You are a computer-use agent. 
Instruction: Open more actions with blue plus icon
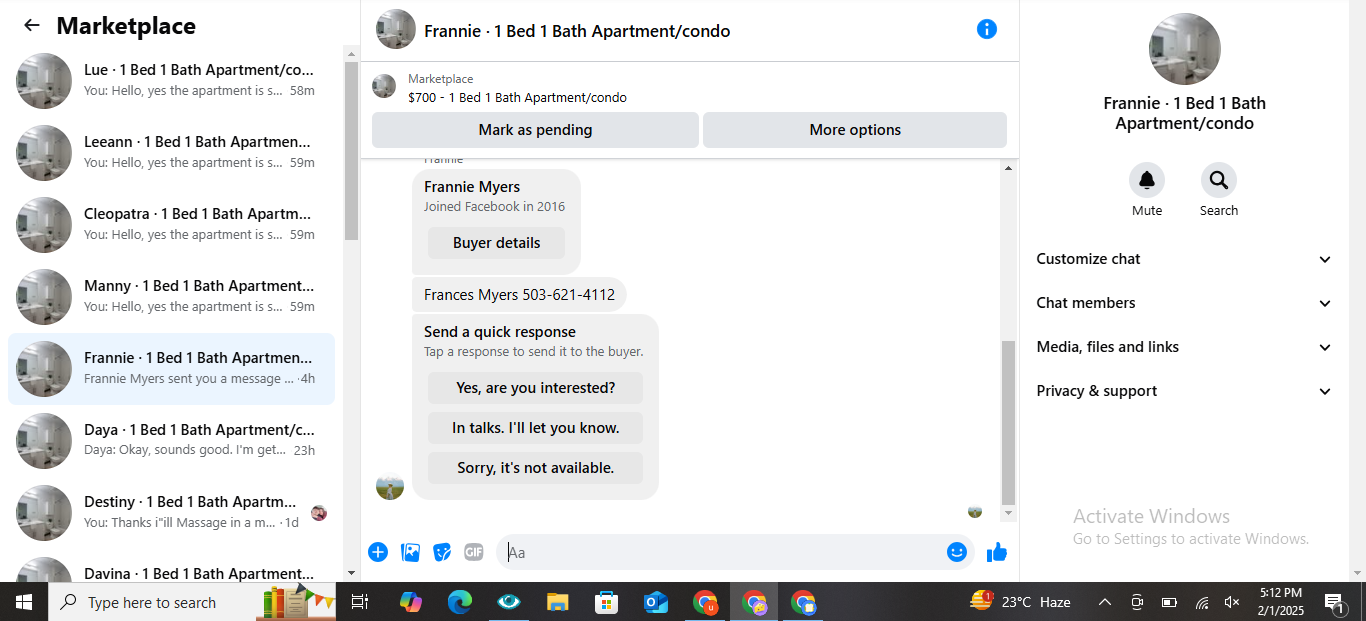(378, 552)
